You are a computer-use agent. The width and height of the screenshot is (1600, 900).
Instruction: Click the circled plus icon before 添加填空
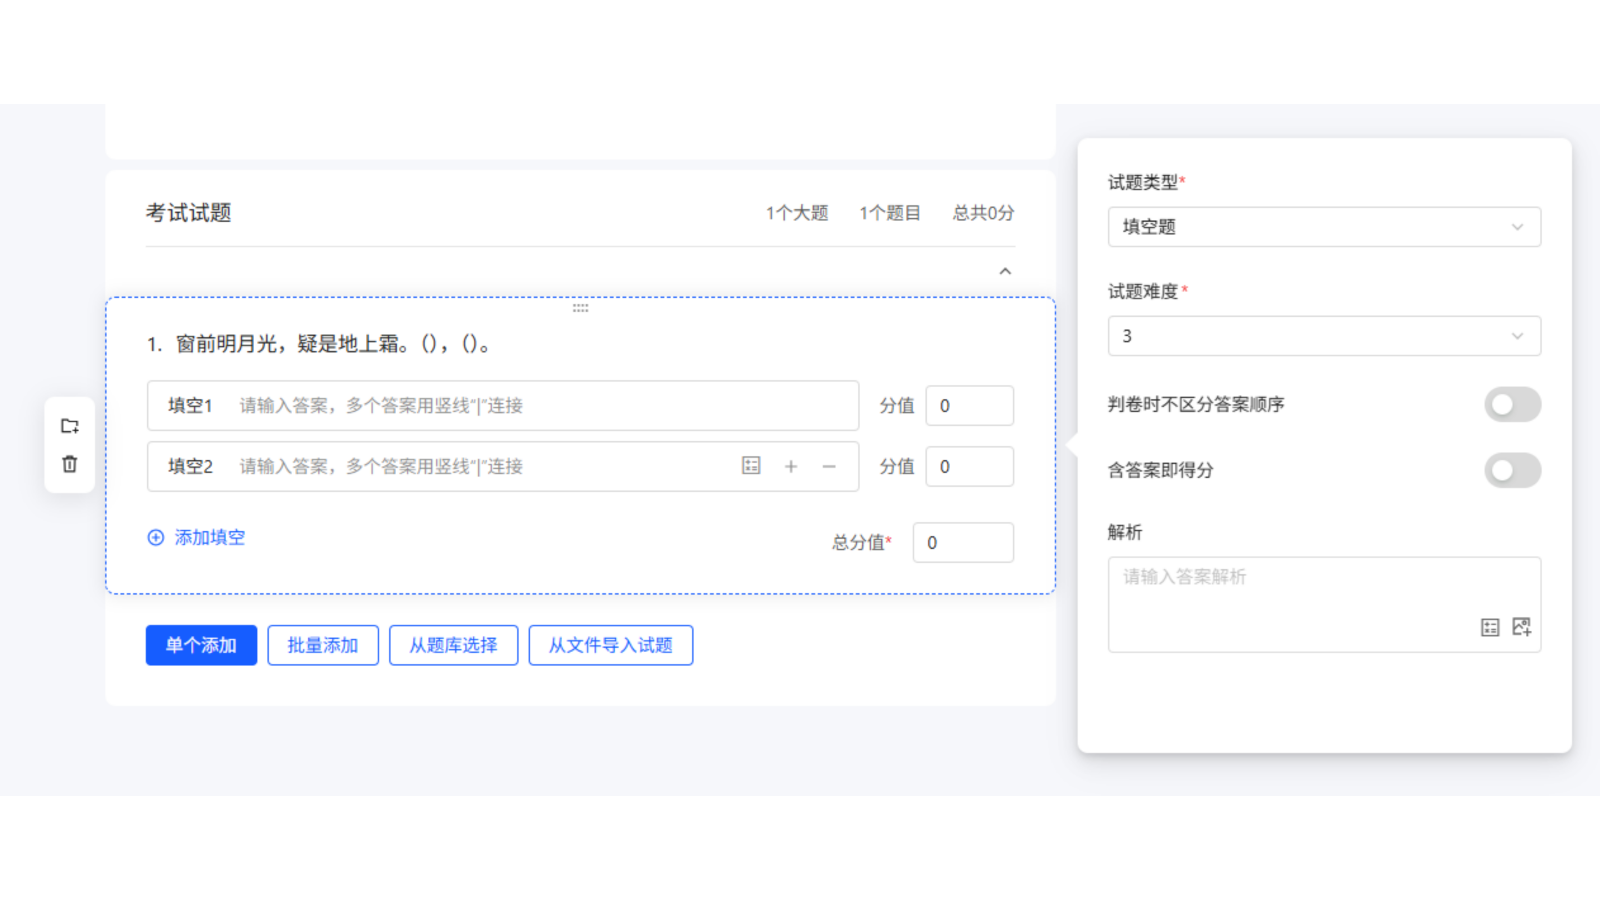click(155, 537)
